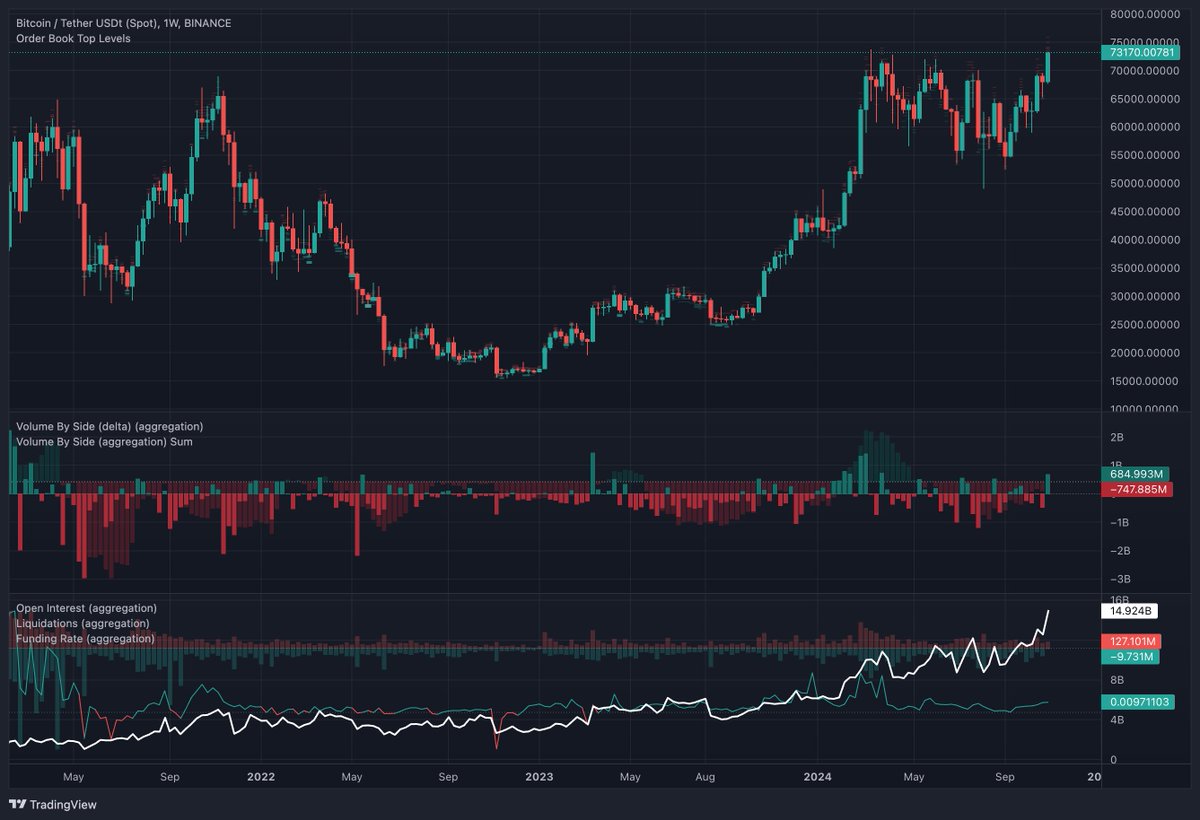Click the Volume By Side (delta) indicator label
1200x820 pixels.
click(110, 426)
